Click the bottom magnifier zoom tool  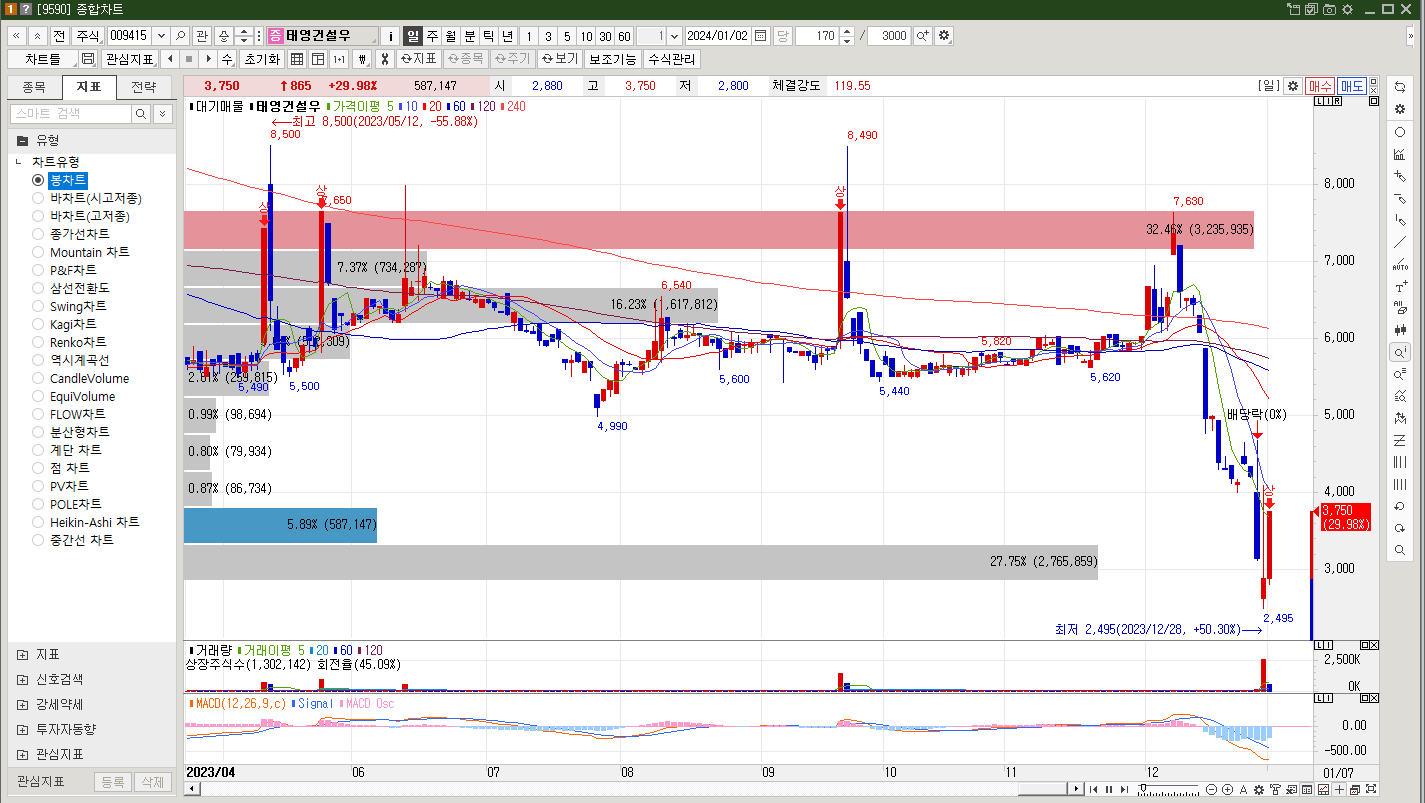pos(1400,550)
